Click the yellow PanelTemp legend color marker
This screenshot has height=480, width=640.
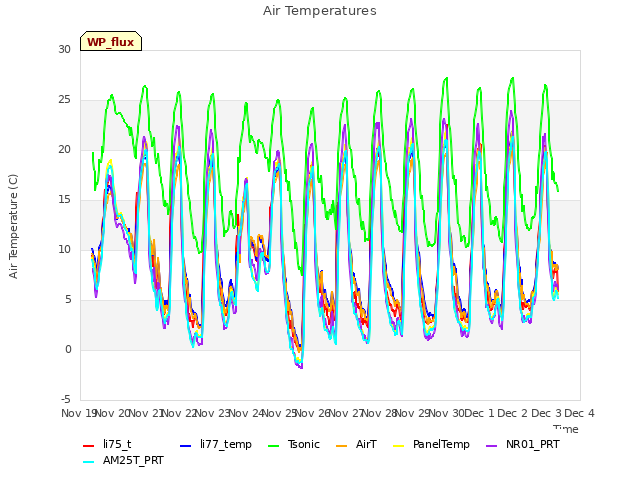[x=399, y=446]
